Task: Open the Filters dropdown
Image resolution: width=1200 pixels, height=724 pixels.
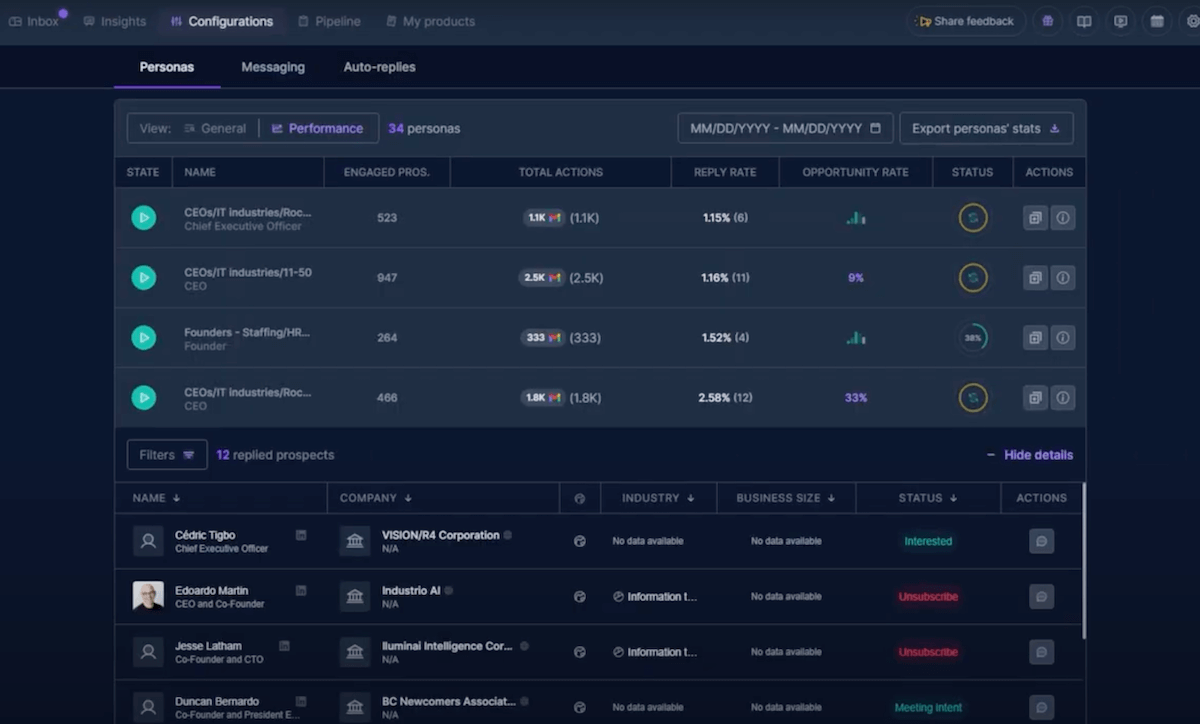Action: tap(167, 455)
